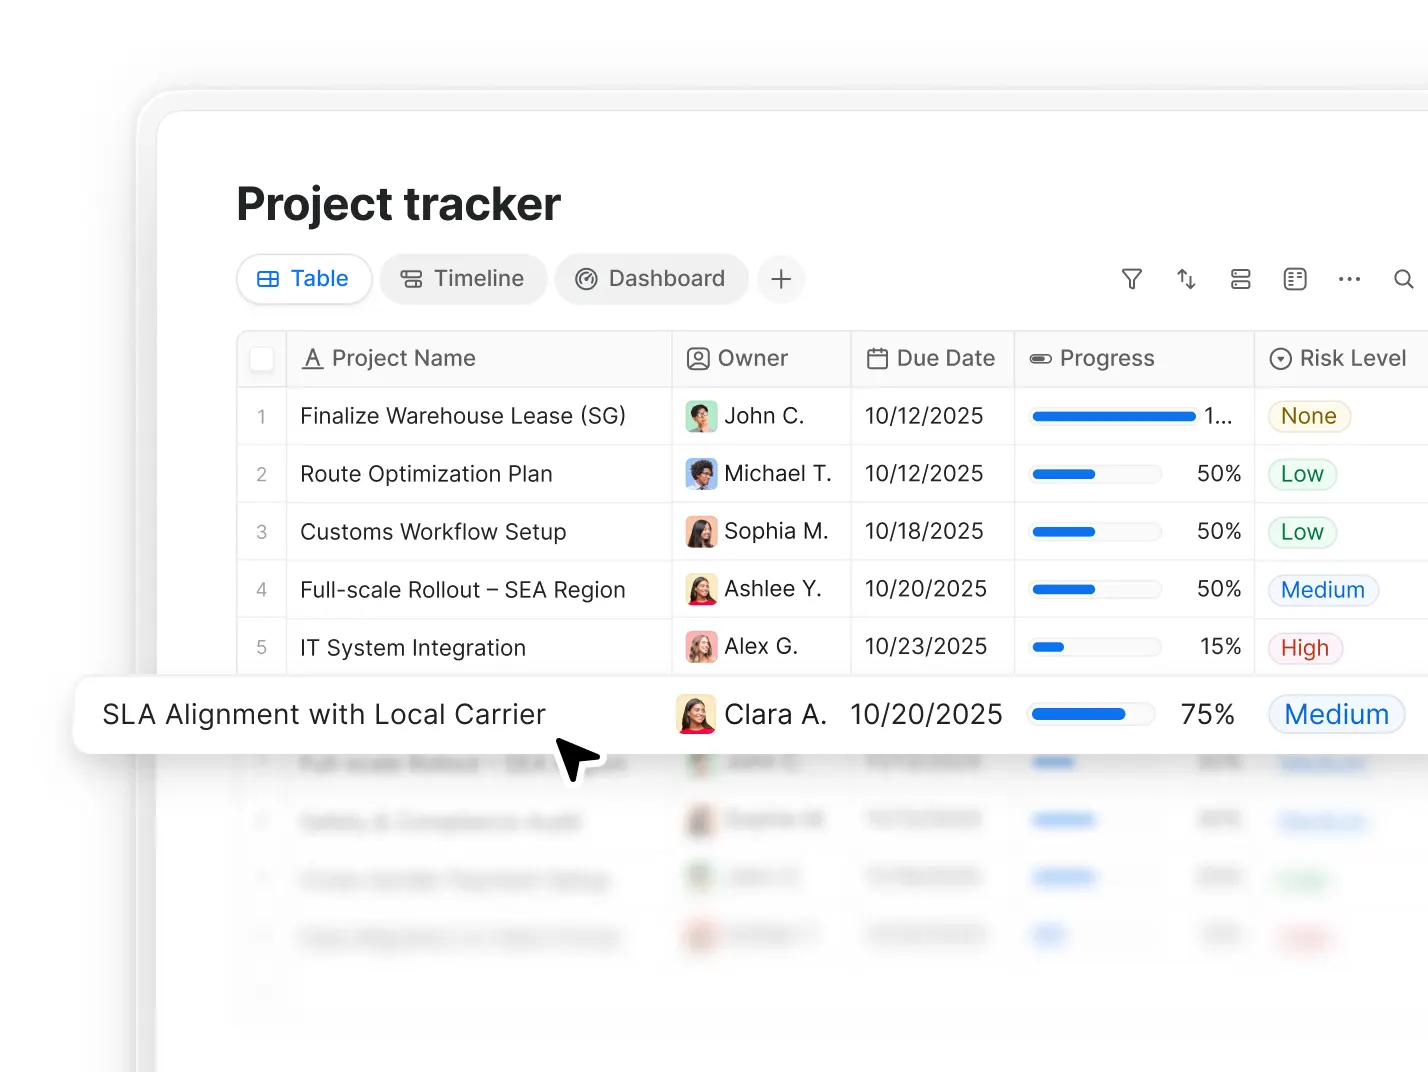The image size is (1428, 1072).
Task: Switch to the Timeline view tab
Action: click(463, 279)
